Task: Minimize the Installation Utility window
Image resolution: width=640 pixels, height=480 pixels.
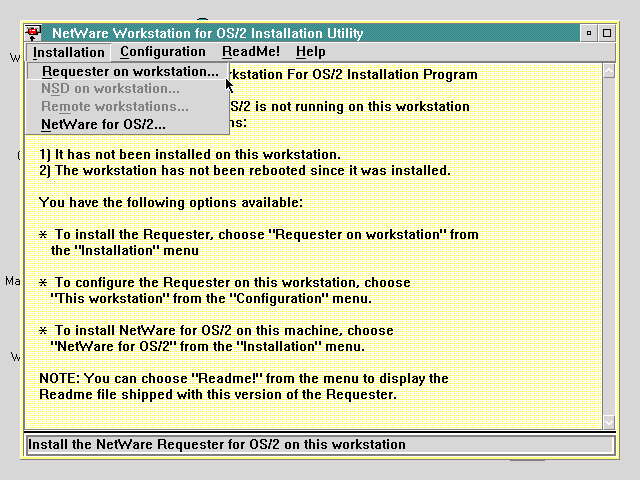Action: point(589,33)
